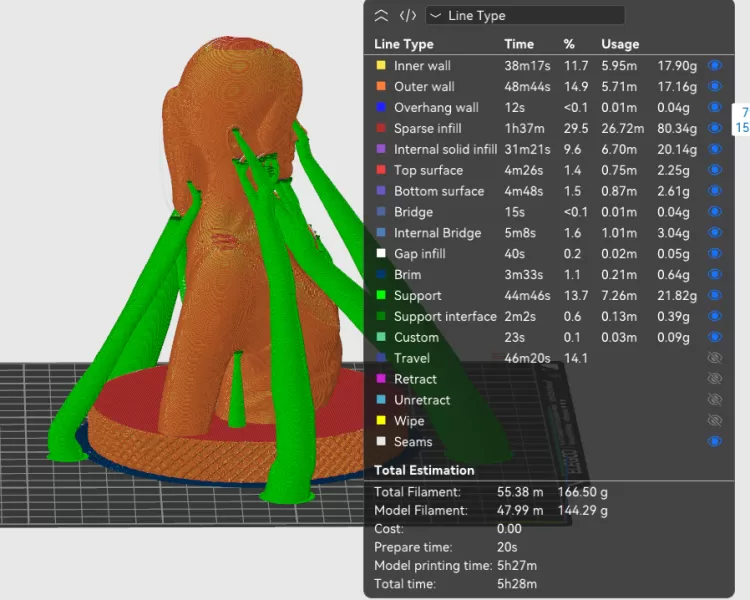Show Wipe moves with eye icon
The height and width of the screenshot is (600, 750).
[714, 420]
